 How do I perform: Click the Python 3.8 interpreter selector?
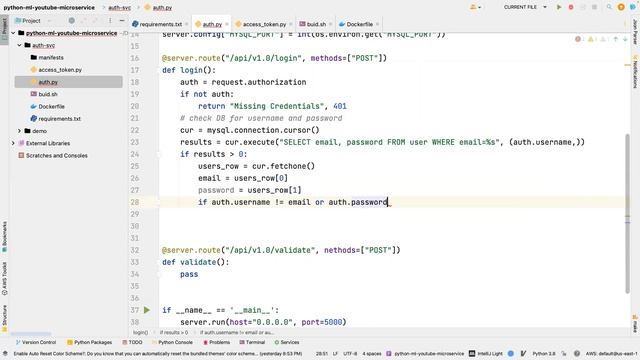(544, 353)
